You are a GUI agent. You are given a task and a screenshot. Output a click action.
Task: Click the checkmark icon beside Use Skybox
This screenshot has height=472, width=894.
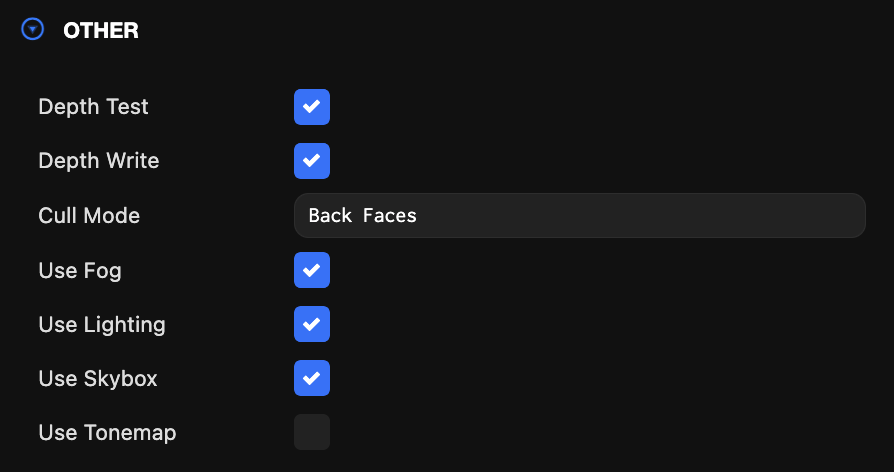point(312,378)
